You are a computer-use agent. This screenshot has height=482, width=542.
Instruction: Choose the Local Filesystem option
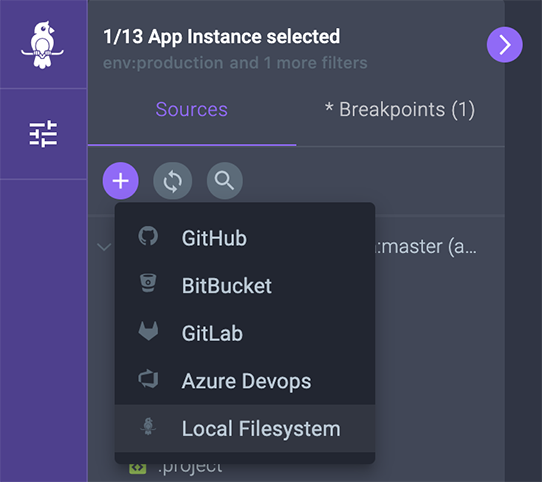pyautogui.click(x=245, y=428)
